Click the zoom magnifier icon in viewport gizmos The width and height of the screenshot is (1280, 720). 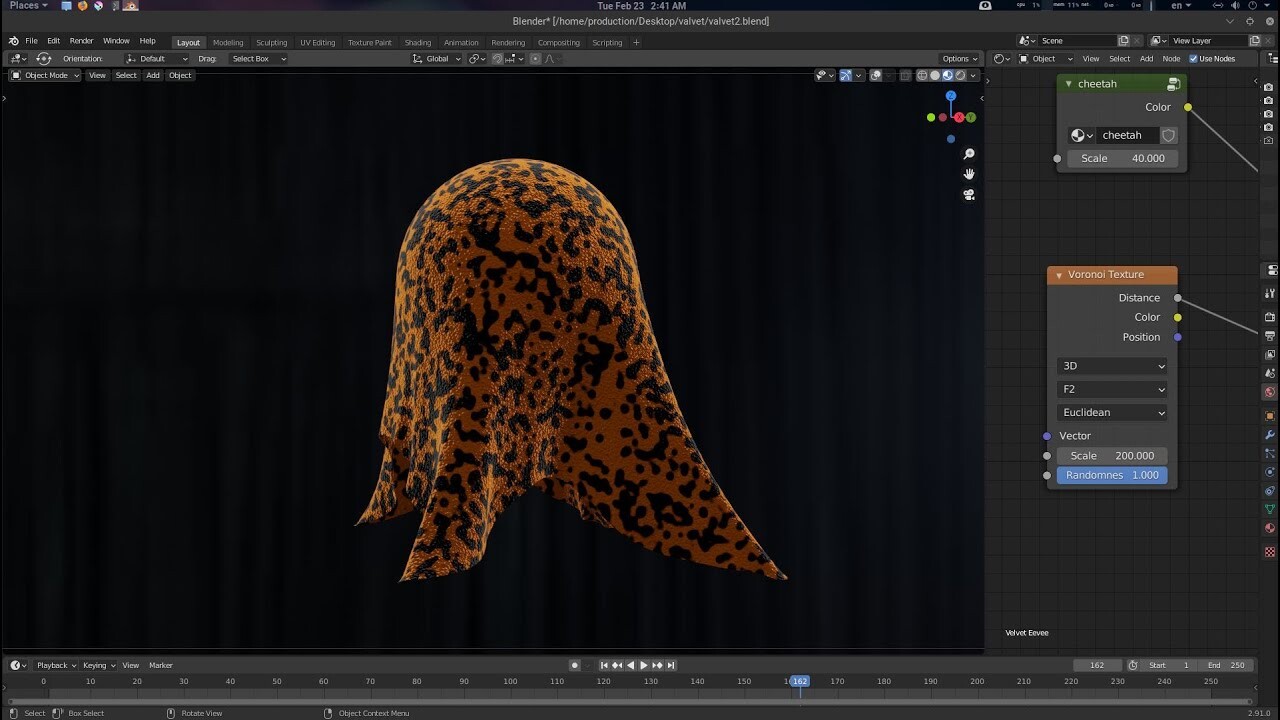[x=968, y=154]
